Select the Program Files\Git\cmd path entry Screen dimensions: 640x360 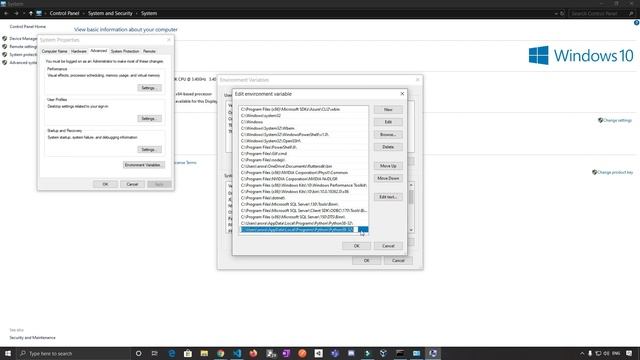pos(304,154)
